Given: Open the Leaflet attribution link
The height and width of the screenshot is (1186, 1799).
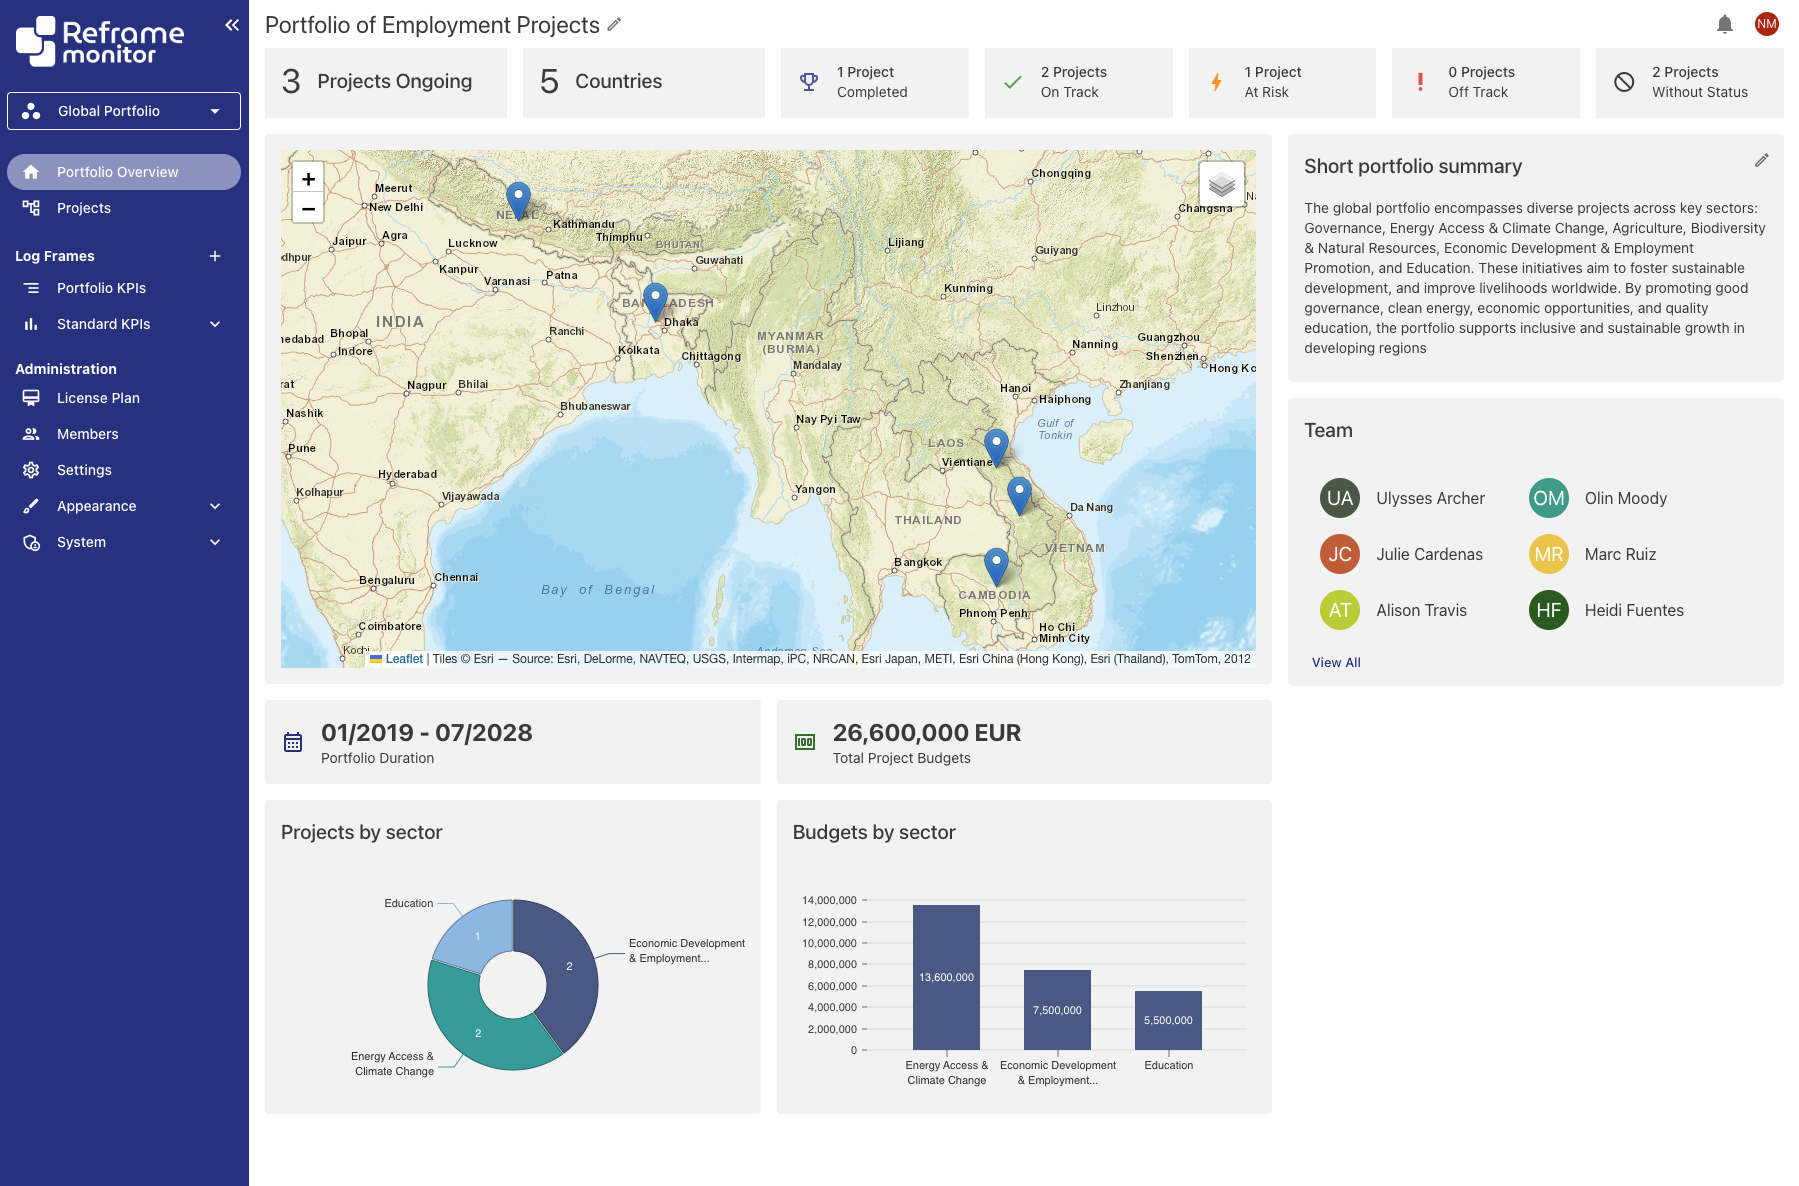Looking at the screenshot, I should pyautogui.click(x=404, y=659).
